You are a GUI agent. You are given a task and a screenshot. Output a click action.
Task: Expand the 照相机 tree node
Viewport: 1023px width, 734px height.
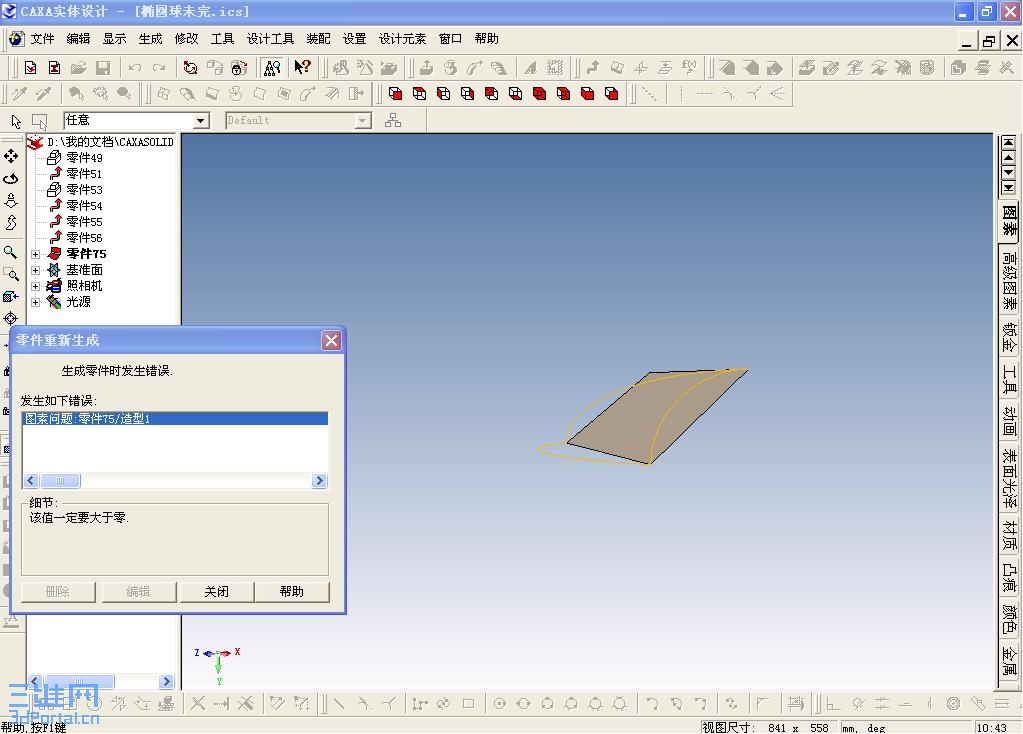[x=36, y=286]
